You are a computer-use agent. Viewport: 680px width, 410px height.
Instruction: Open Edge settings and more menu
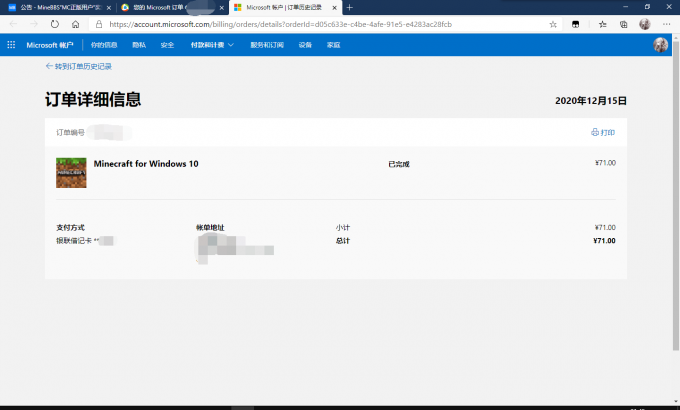pyautogui.click(x=667, y=24)
